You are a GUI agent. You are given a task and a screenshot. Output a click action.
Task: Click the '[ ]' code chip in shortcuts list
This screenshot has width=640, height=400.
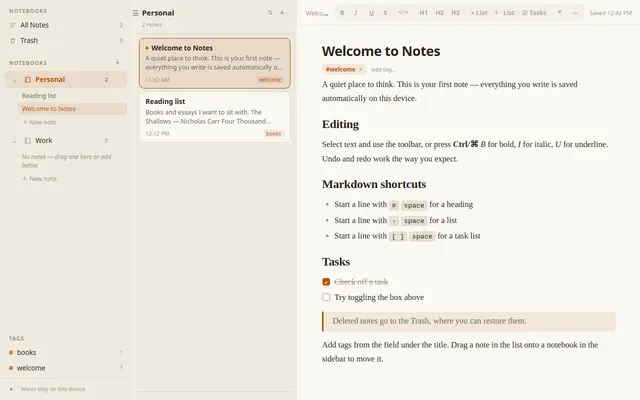[398, 236]
